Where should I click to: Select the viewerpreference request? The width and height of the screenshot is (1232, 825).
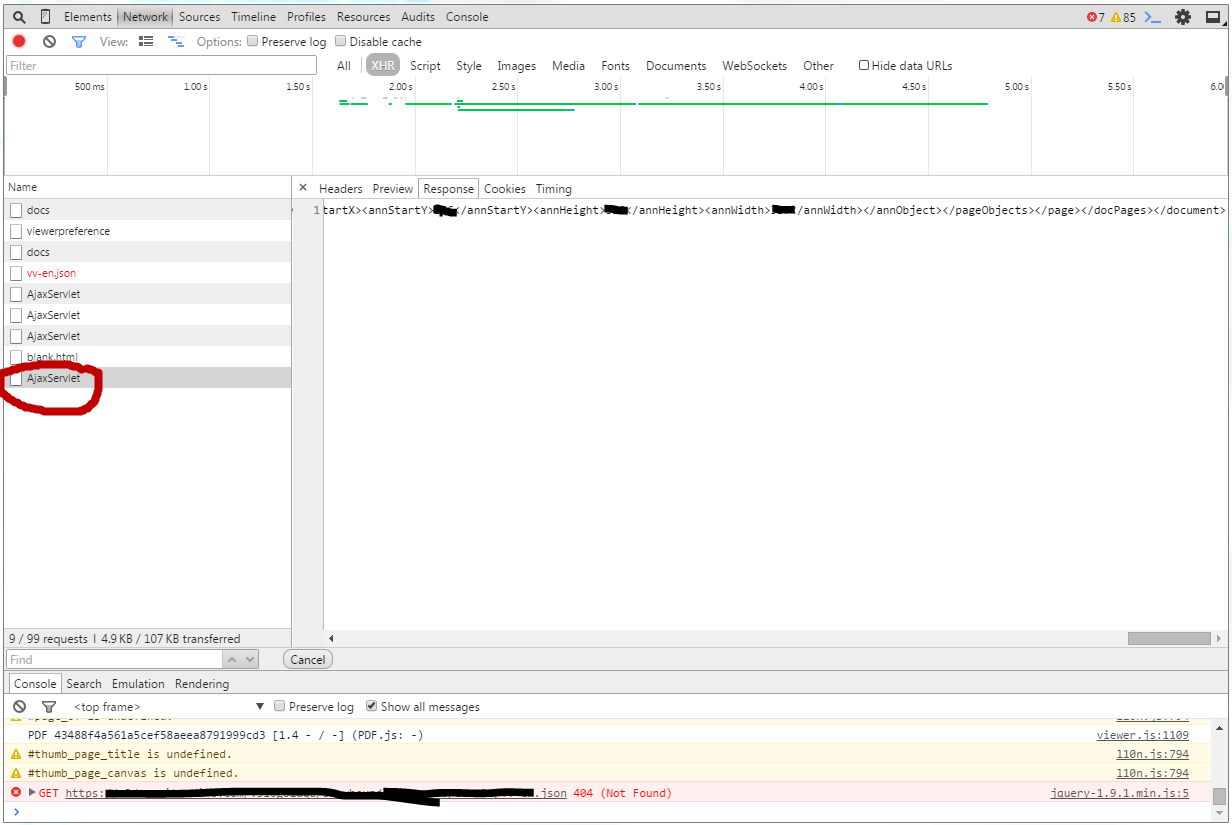[148, 231]
